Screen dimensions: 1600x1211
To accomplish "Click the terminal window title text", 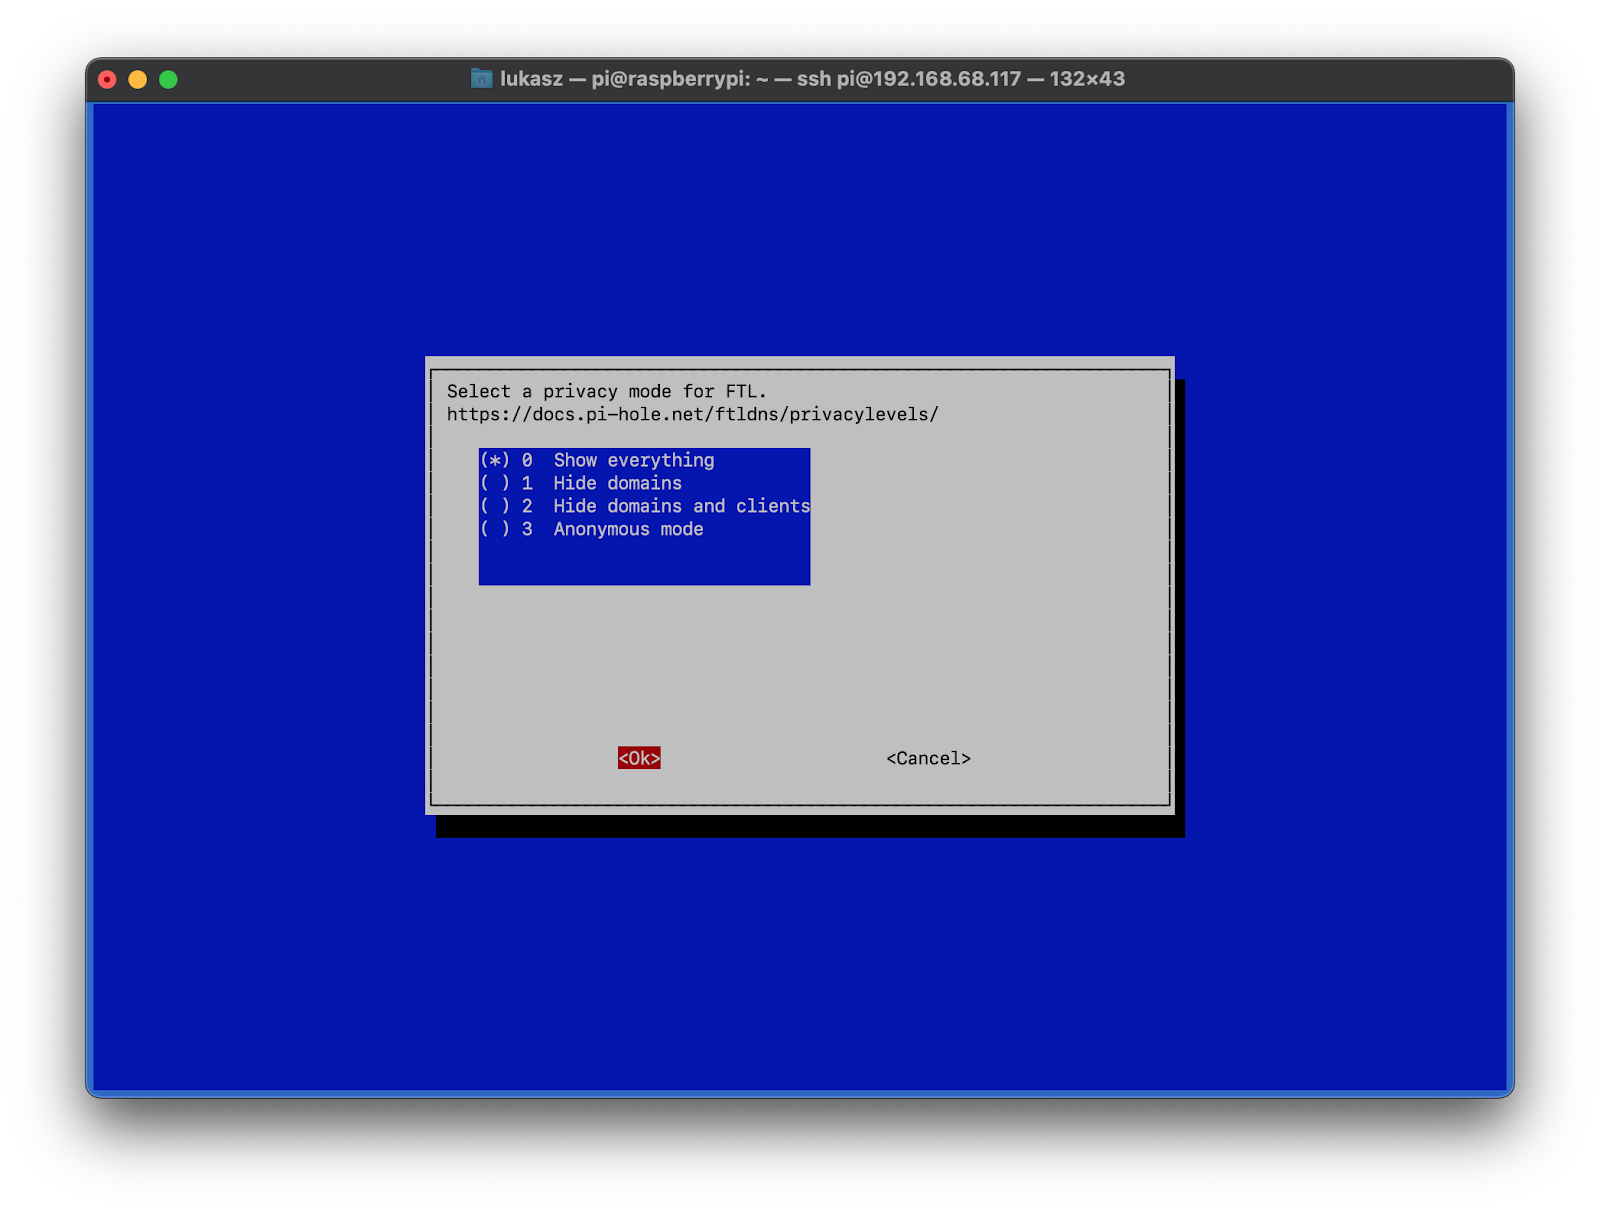I will pyautogui.click(x=812, y=78).
